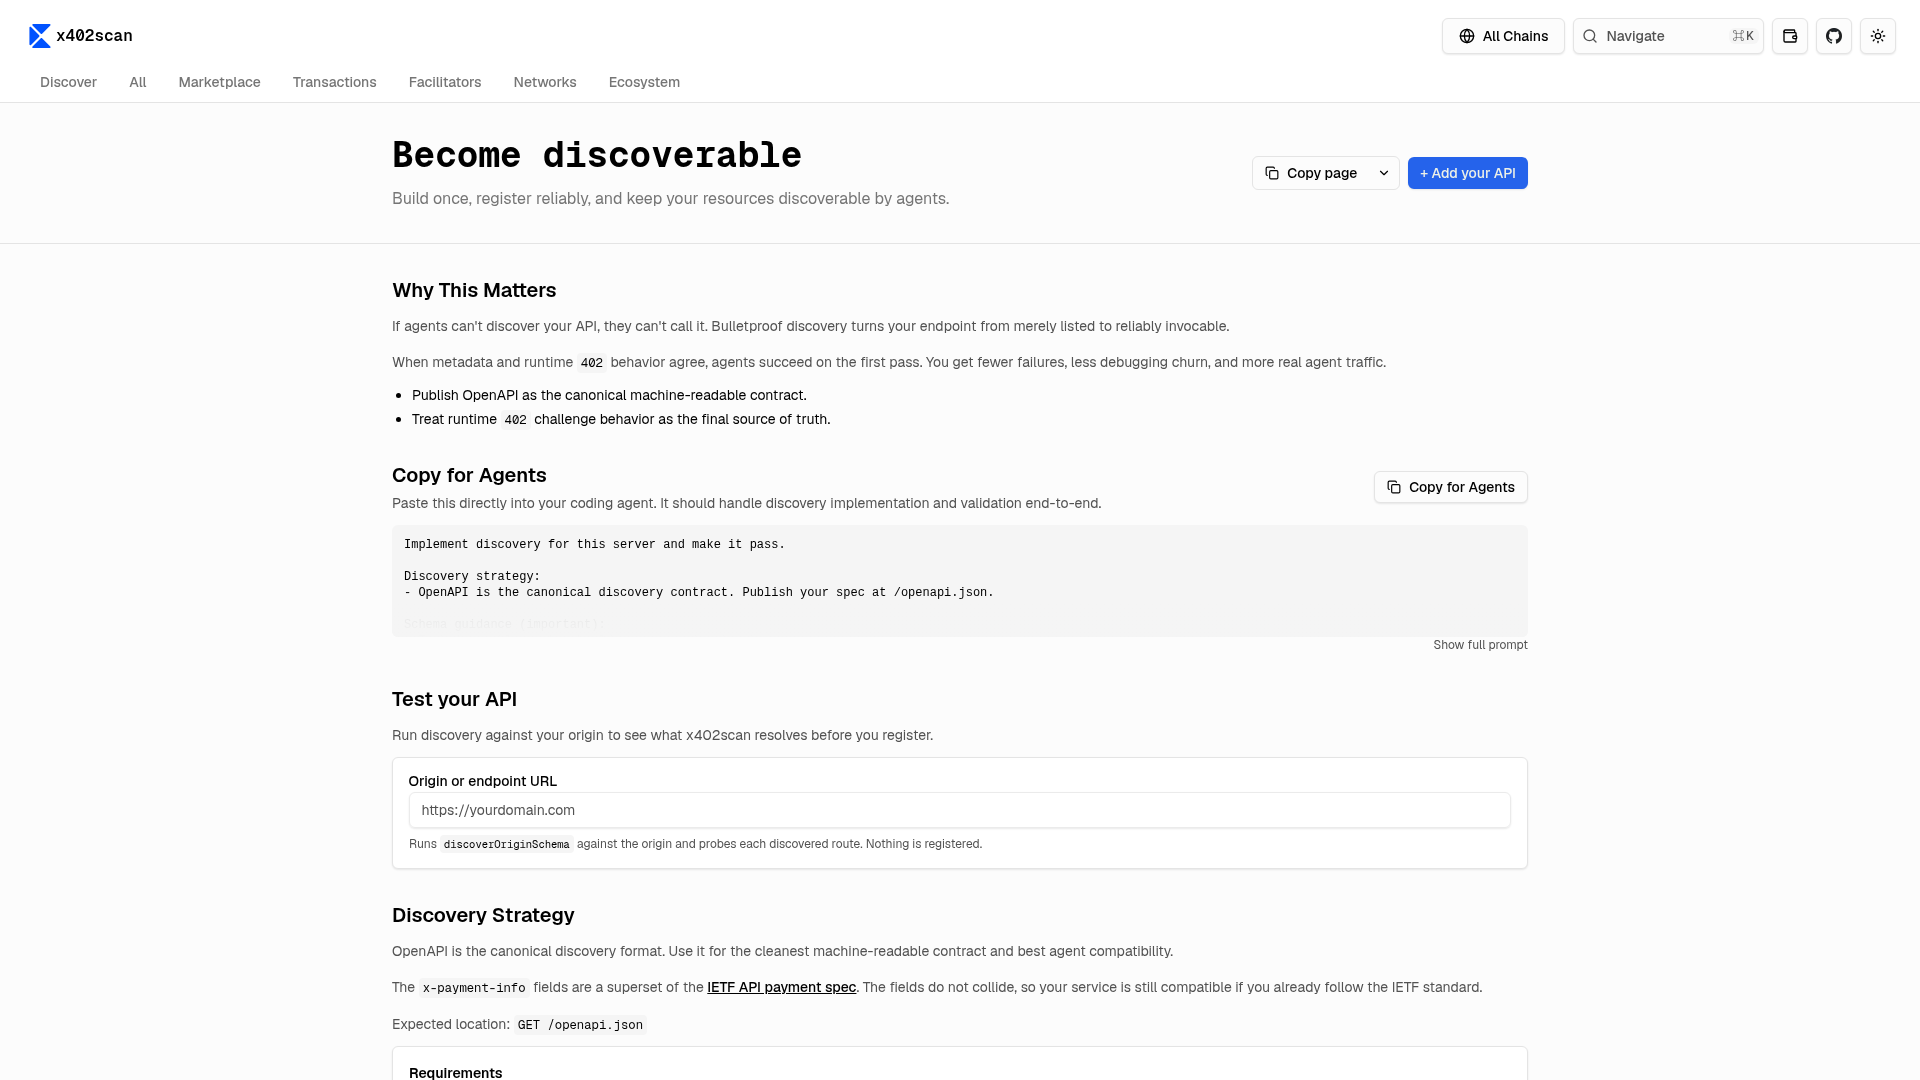Image resolution: width=1920 pixels, height=1080 pixels.
Task: Click the Discover navigation tab
Action: (68, 82)
